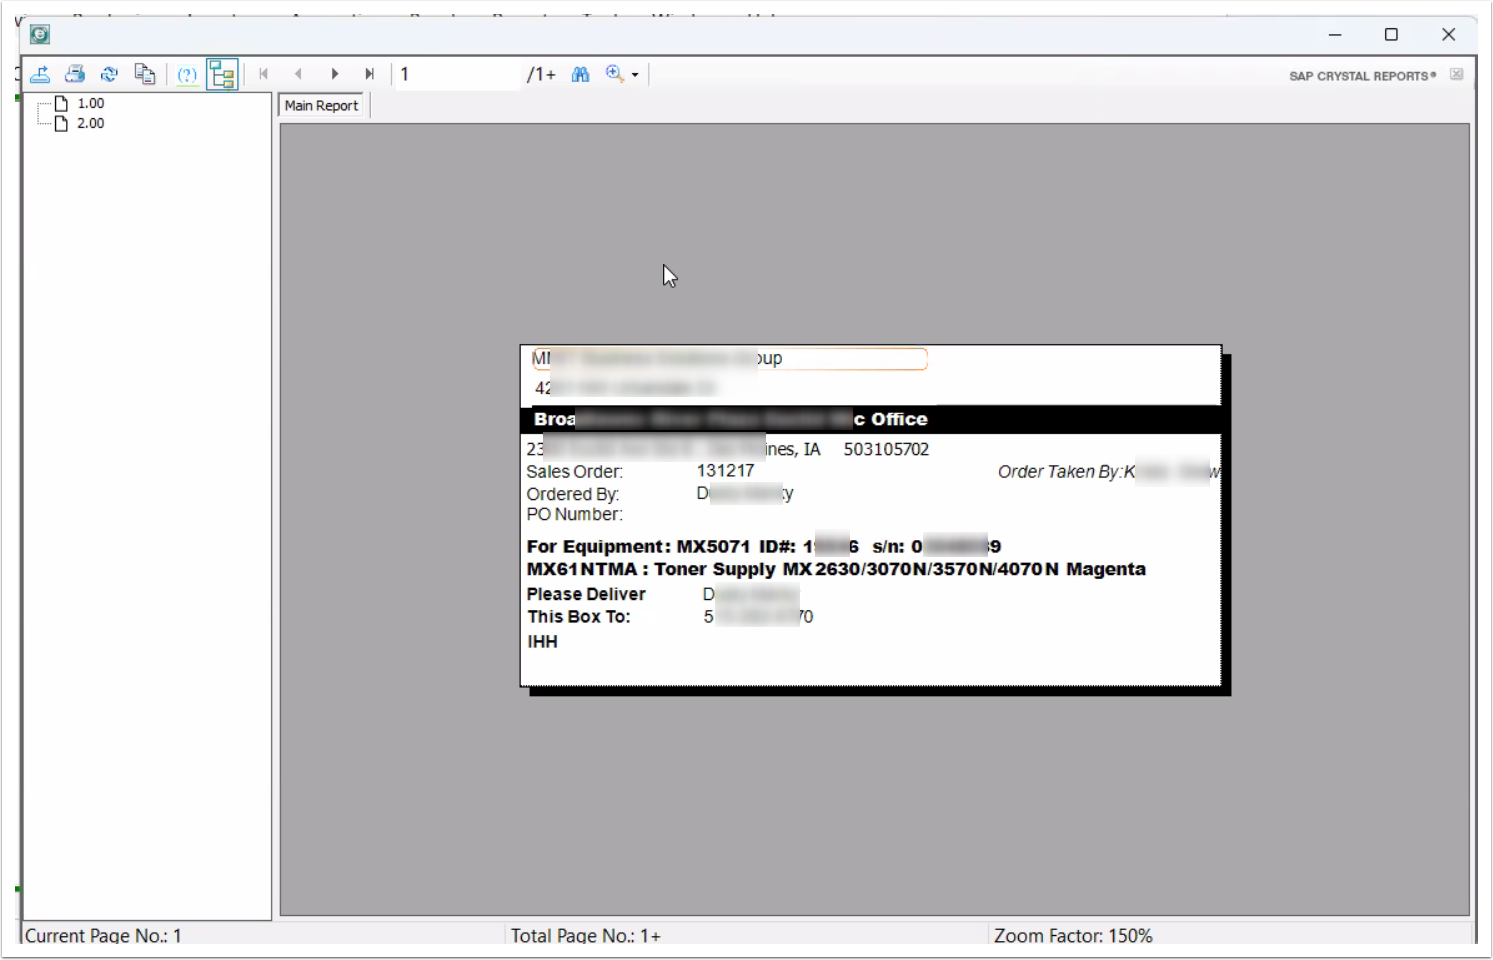
Task: Advance to the next page arrow
Action: click(x=334, y=73)
